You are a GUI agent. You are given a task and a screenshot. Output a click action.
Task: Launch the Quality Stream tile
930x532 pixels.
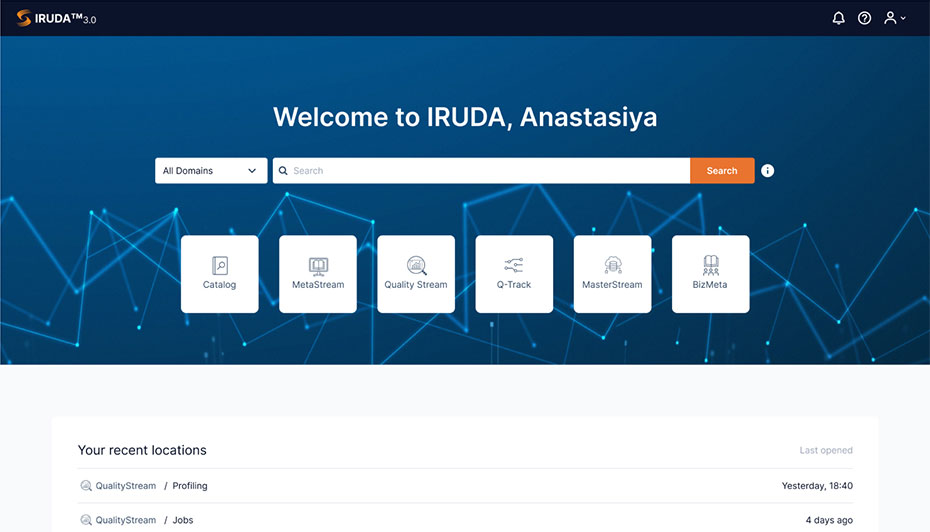416,274
